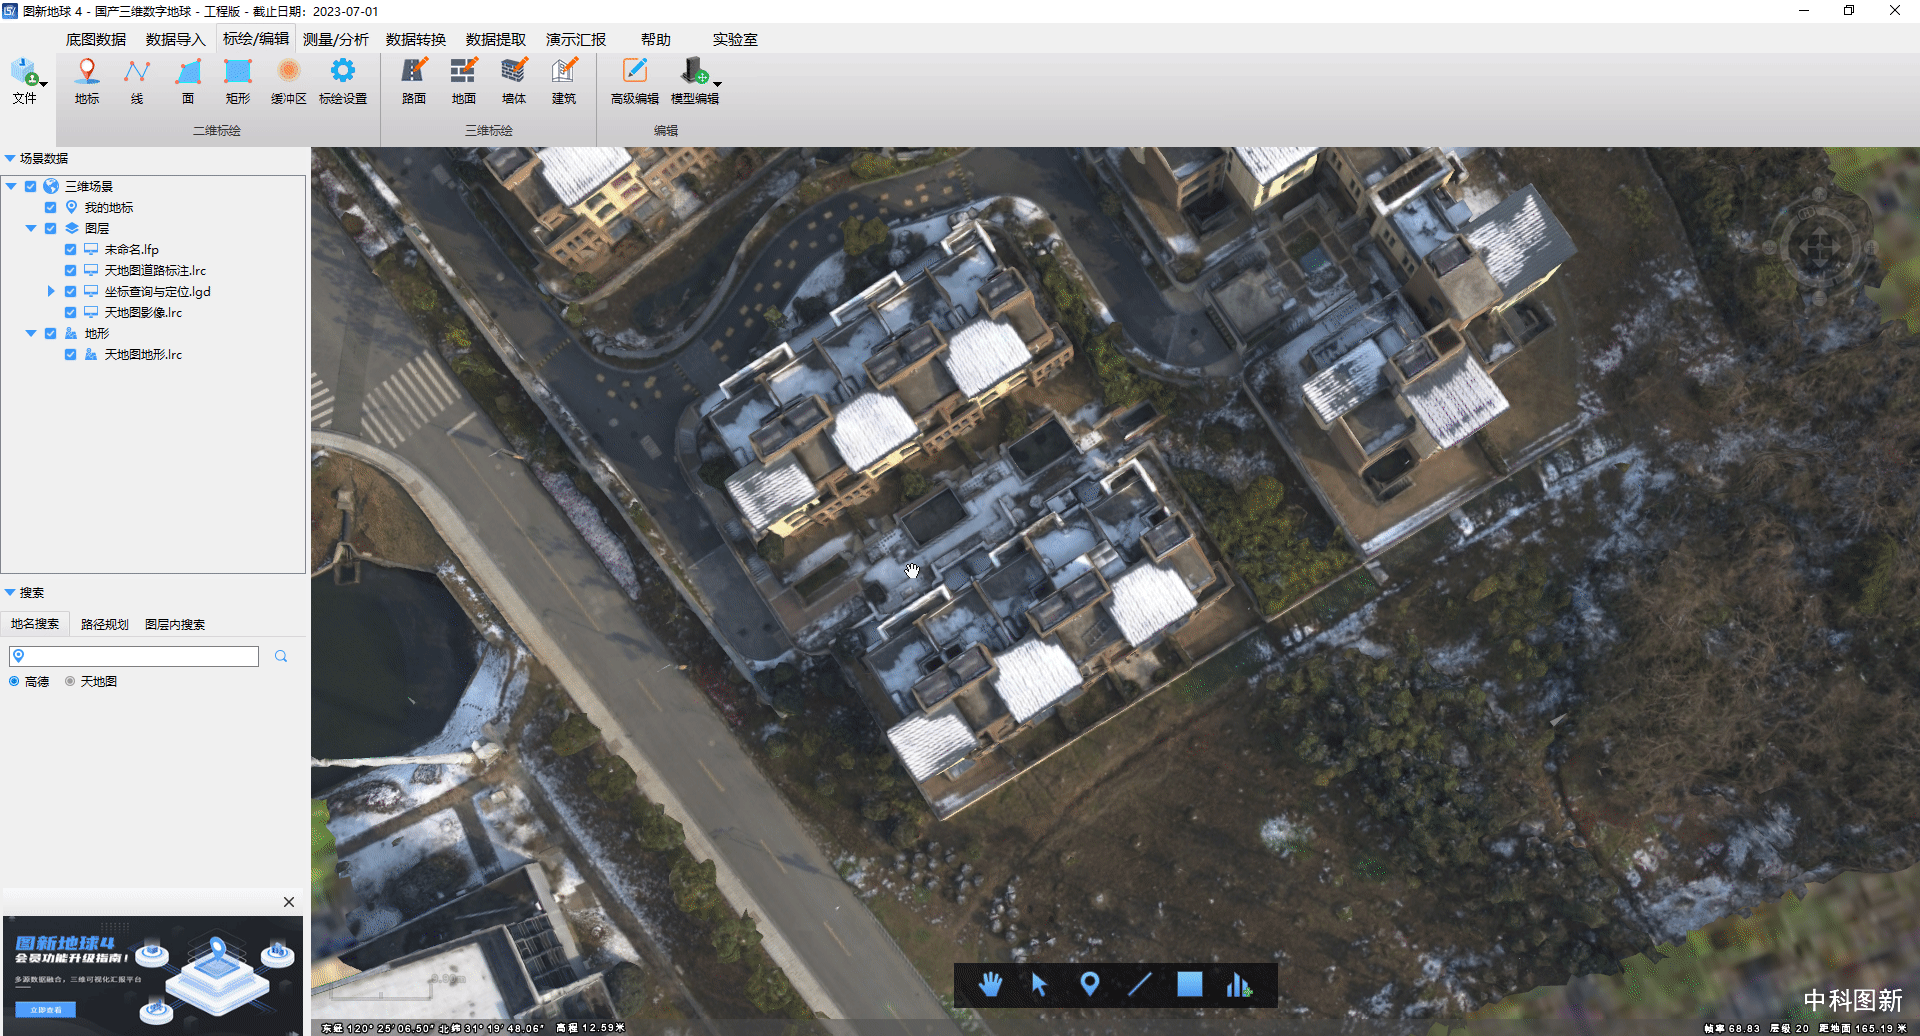This screenshot has width=1920, height=1036.
Task: Collapse the 图层 tree node
Action: click(x=31, y=229)
